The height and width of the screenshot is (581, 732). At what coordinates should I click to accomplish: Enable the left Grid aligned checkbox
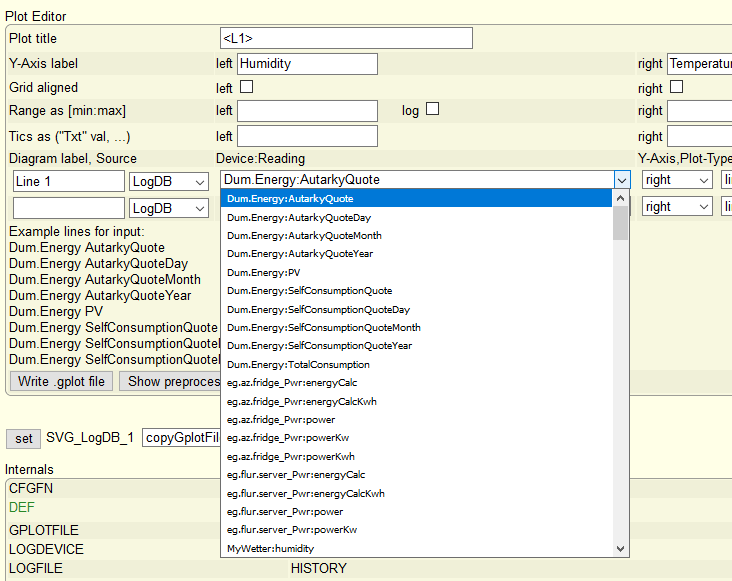pos(246,87)
